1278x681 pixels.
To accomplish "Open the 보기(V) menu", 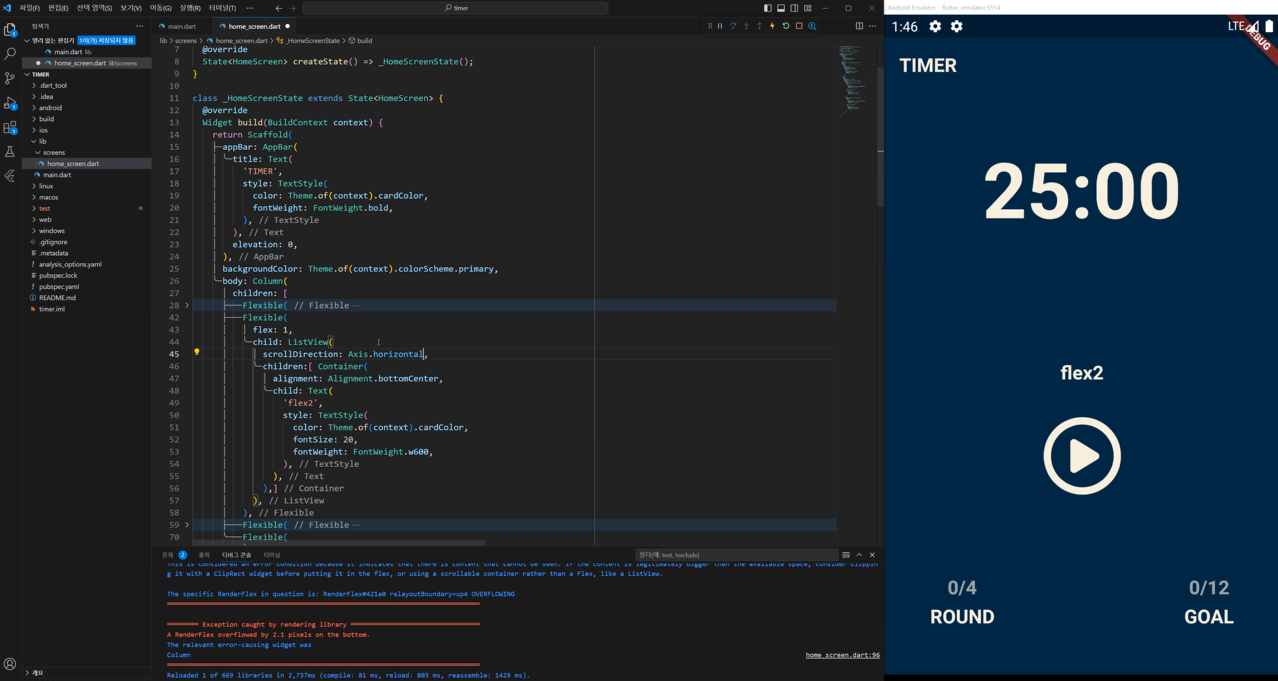I will 131,8.
